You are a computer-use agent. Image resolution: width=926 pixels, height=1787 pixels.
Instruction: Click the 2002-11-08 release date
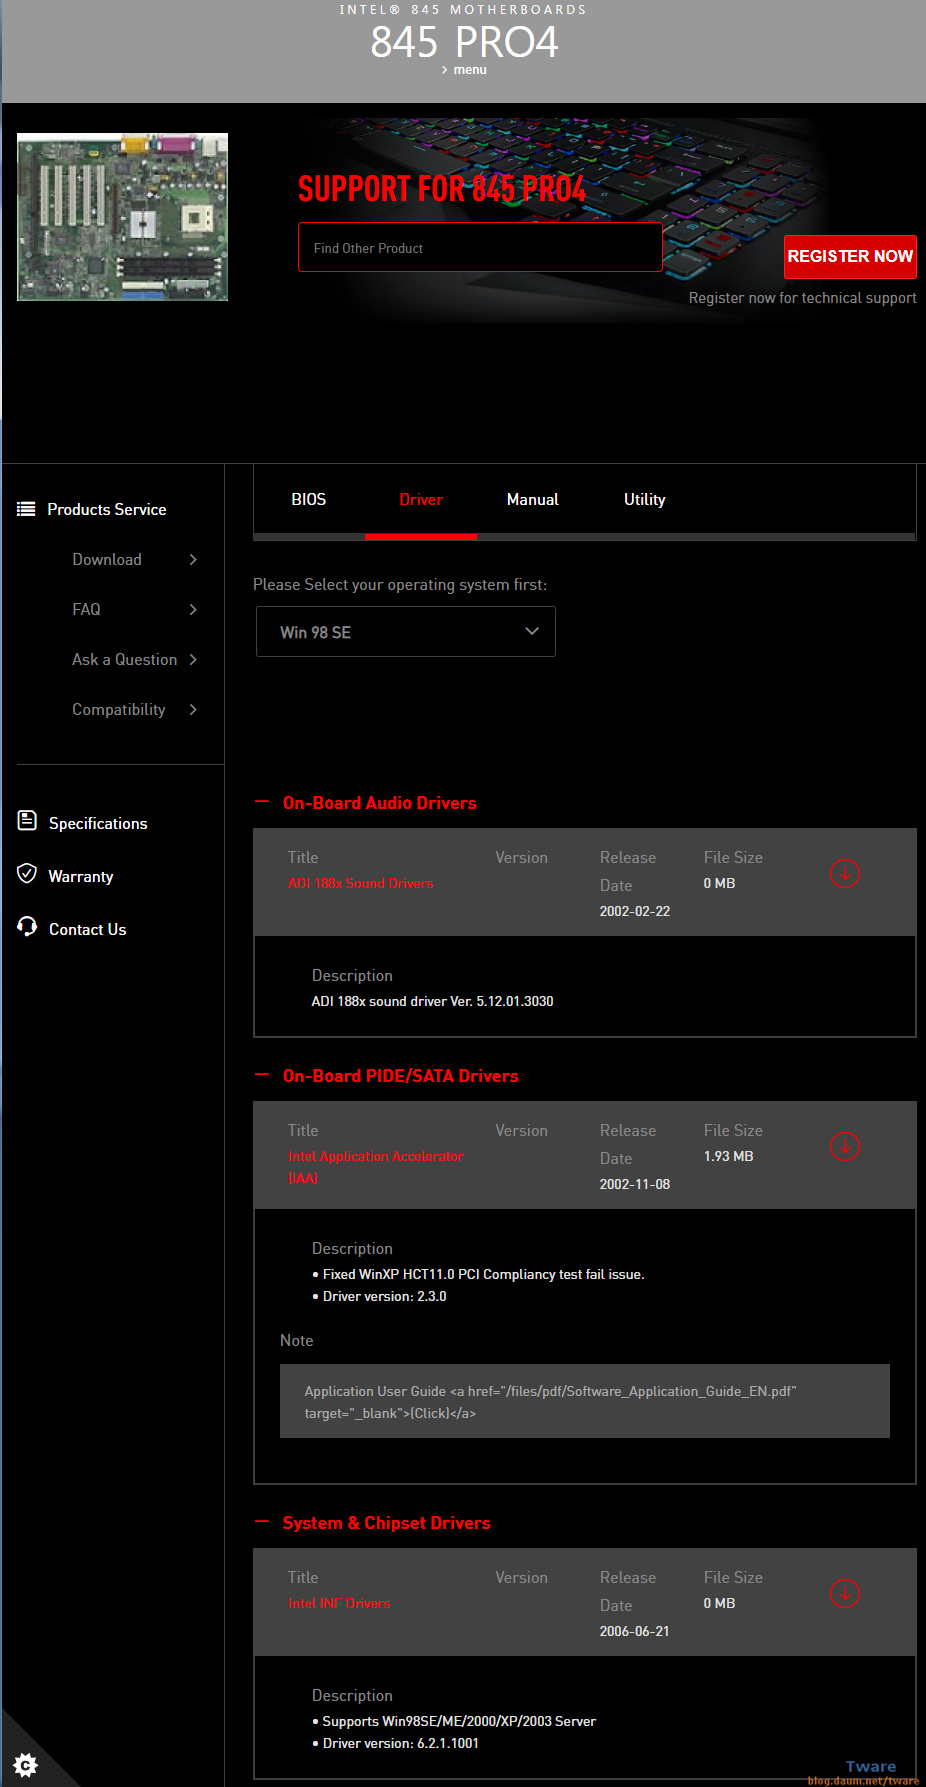635,1184
